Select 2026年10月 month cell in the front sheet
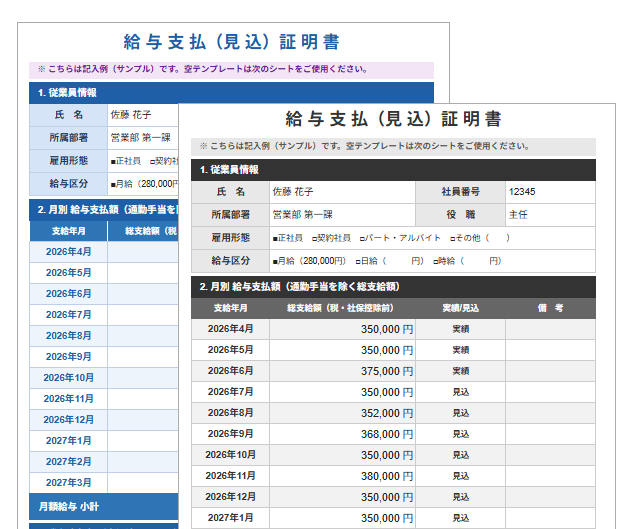 (x=231, y=455)
